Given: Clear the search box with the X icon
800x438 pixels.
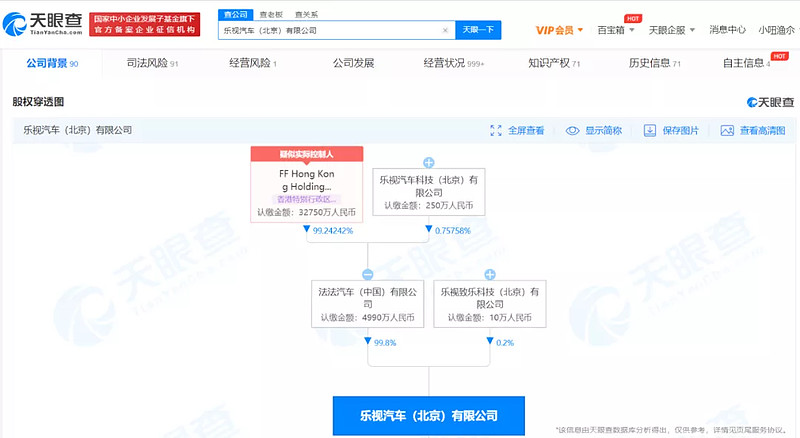Looking at the screenshot, I should tap(445, 30).
